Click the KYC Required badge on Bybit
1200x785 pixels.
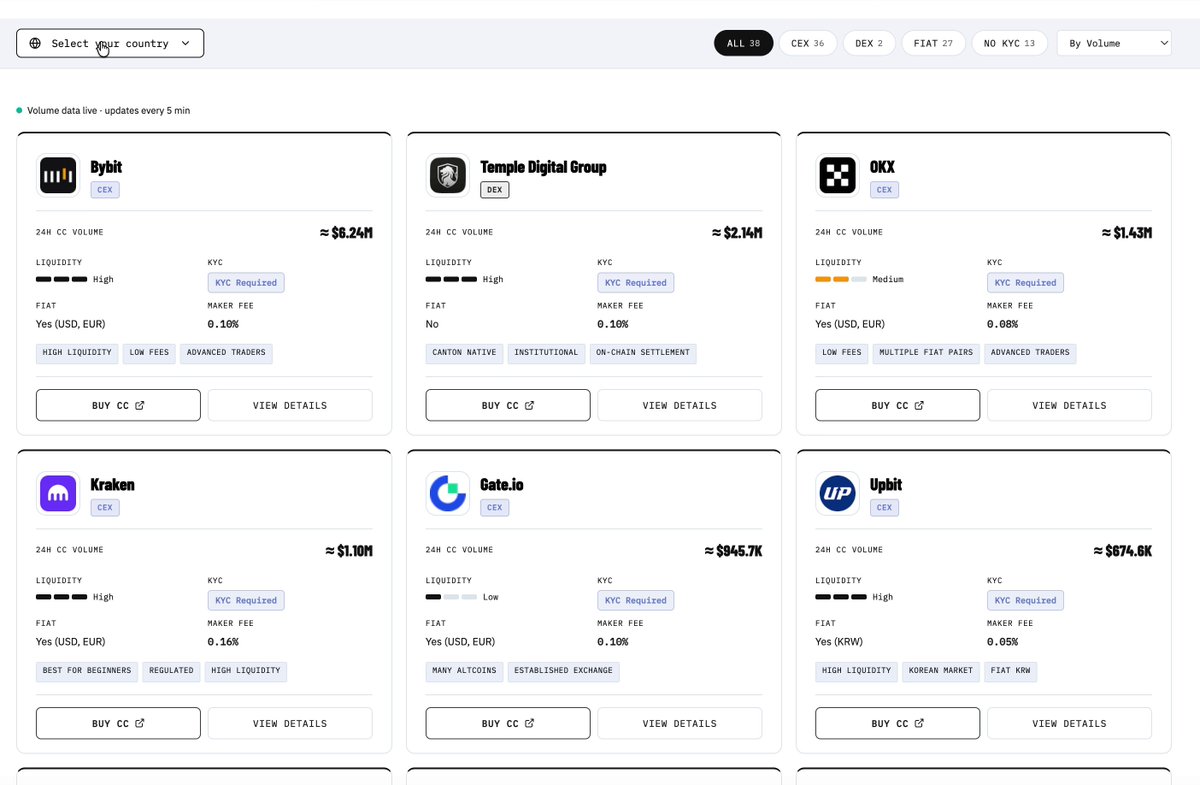pyautogui.click(x=246, y=283)
